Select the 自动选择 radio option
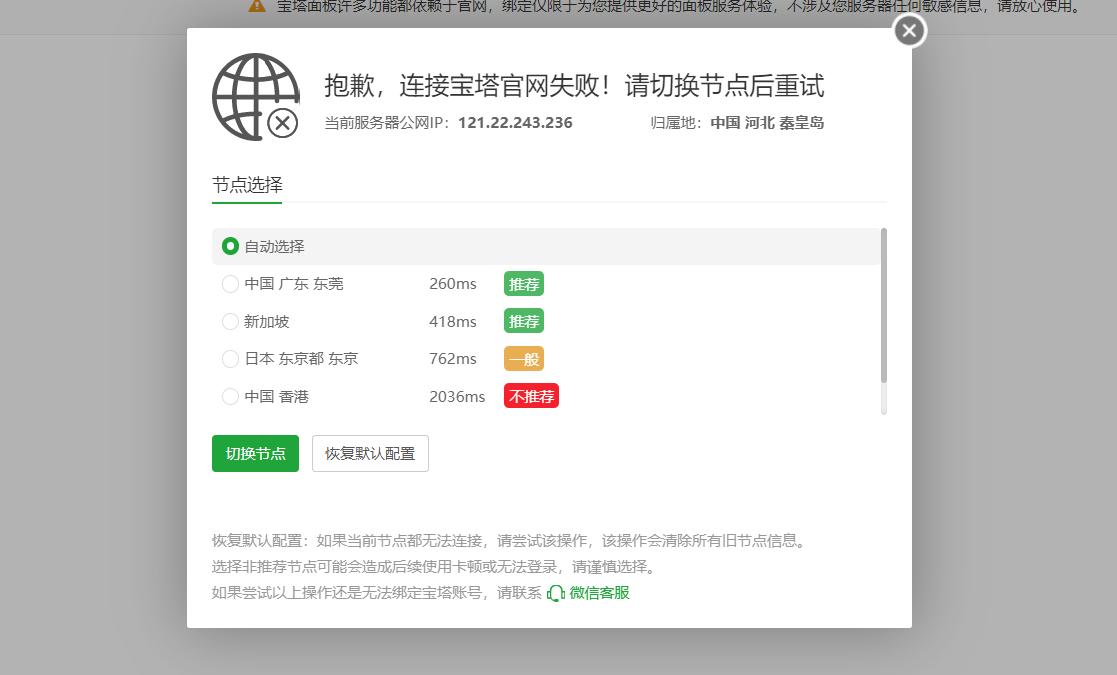 click(x=230, y=246)
